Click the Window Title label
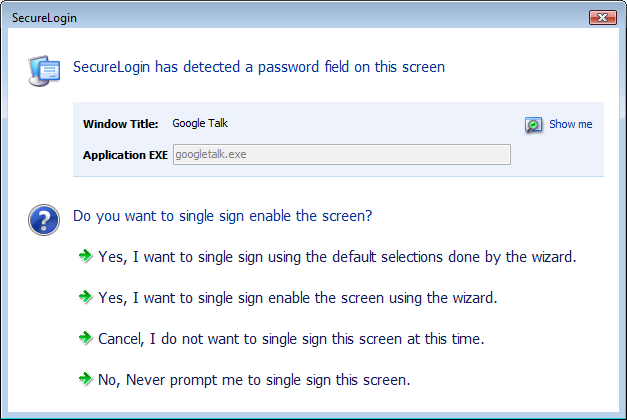Viewport: 627px width, 420px height. (120, 124)
